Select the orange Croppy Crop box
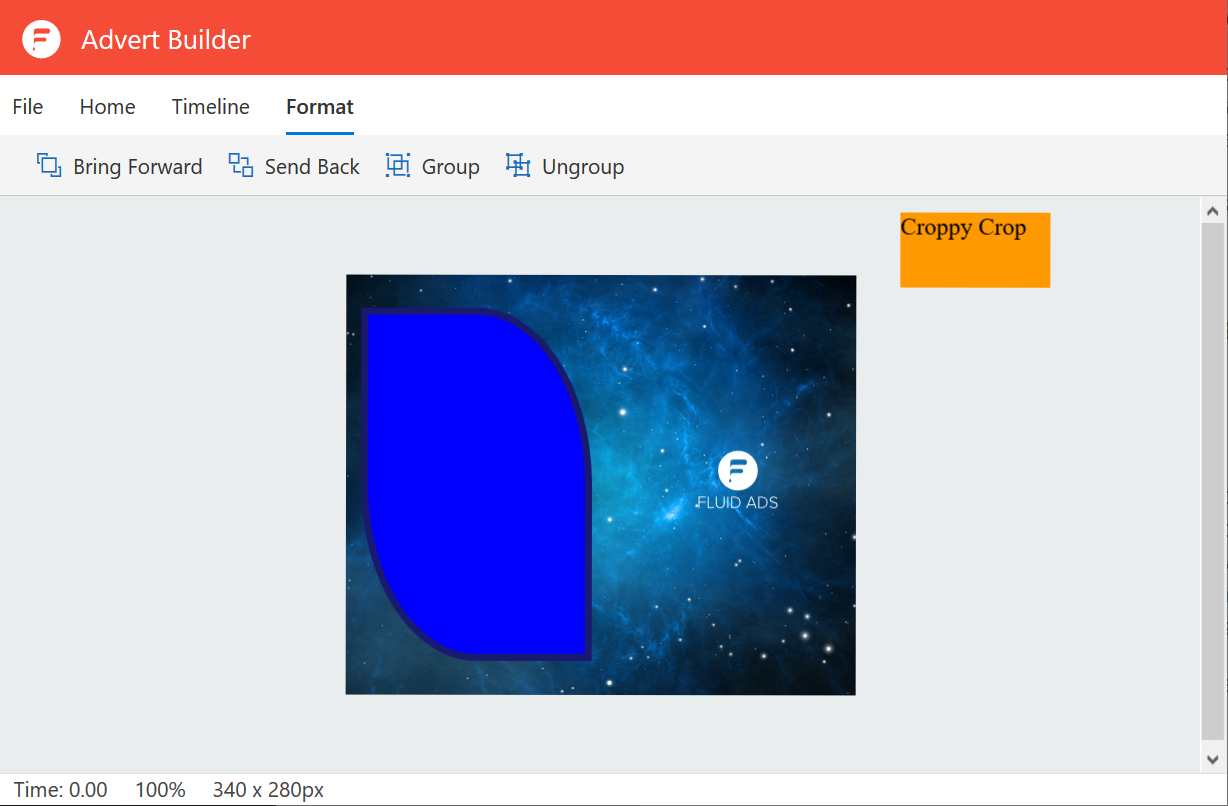 click(x=975, y=251)
